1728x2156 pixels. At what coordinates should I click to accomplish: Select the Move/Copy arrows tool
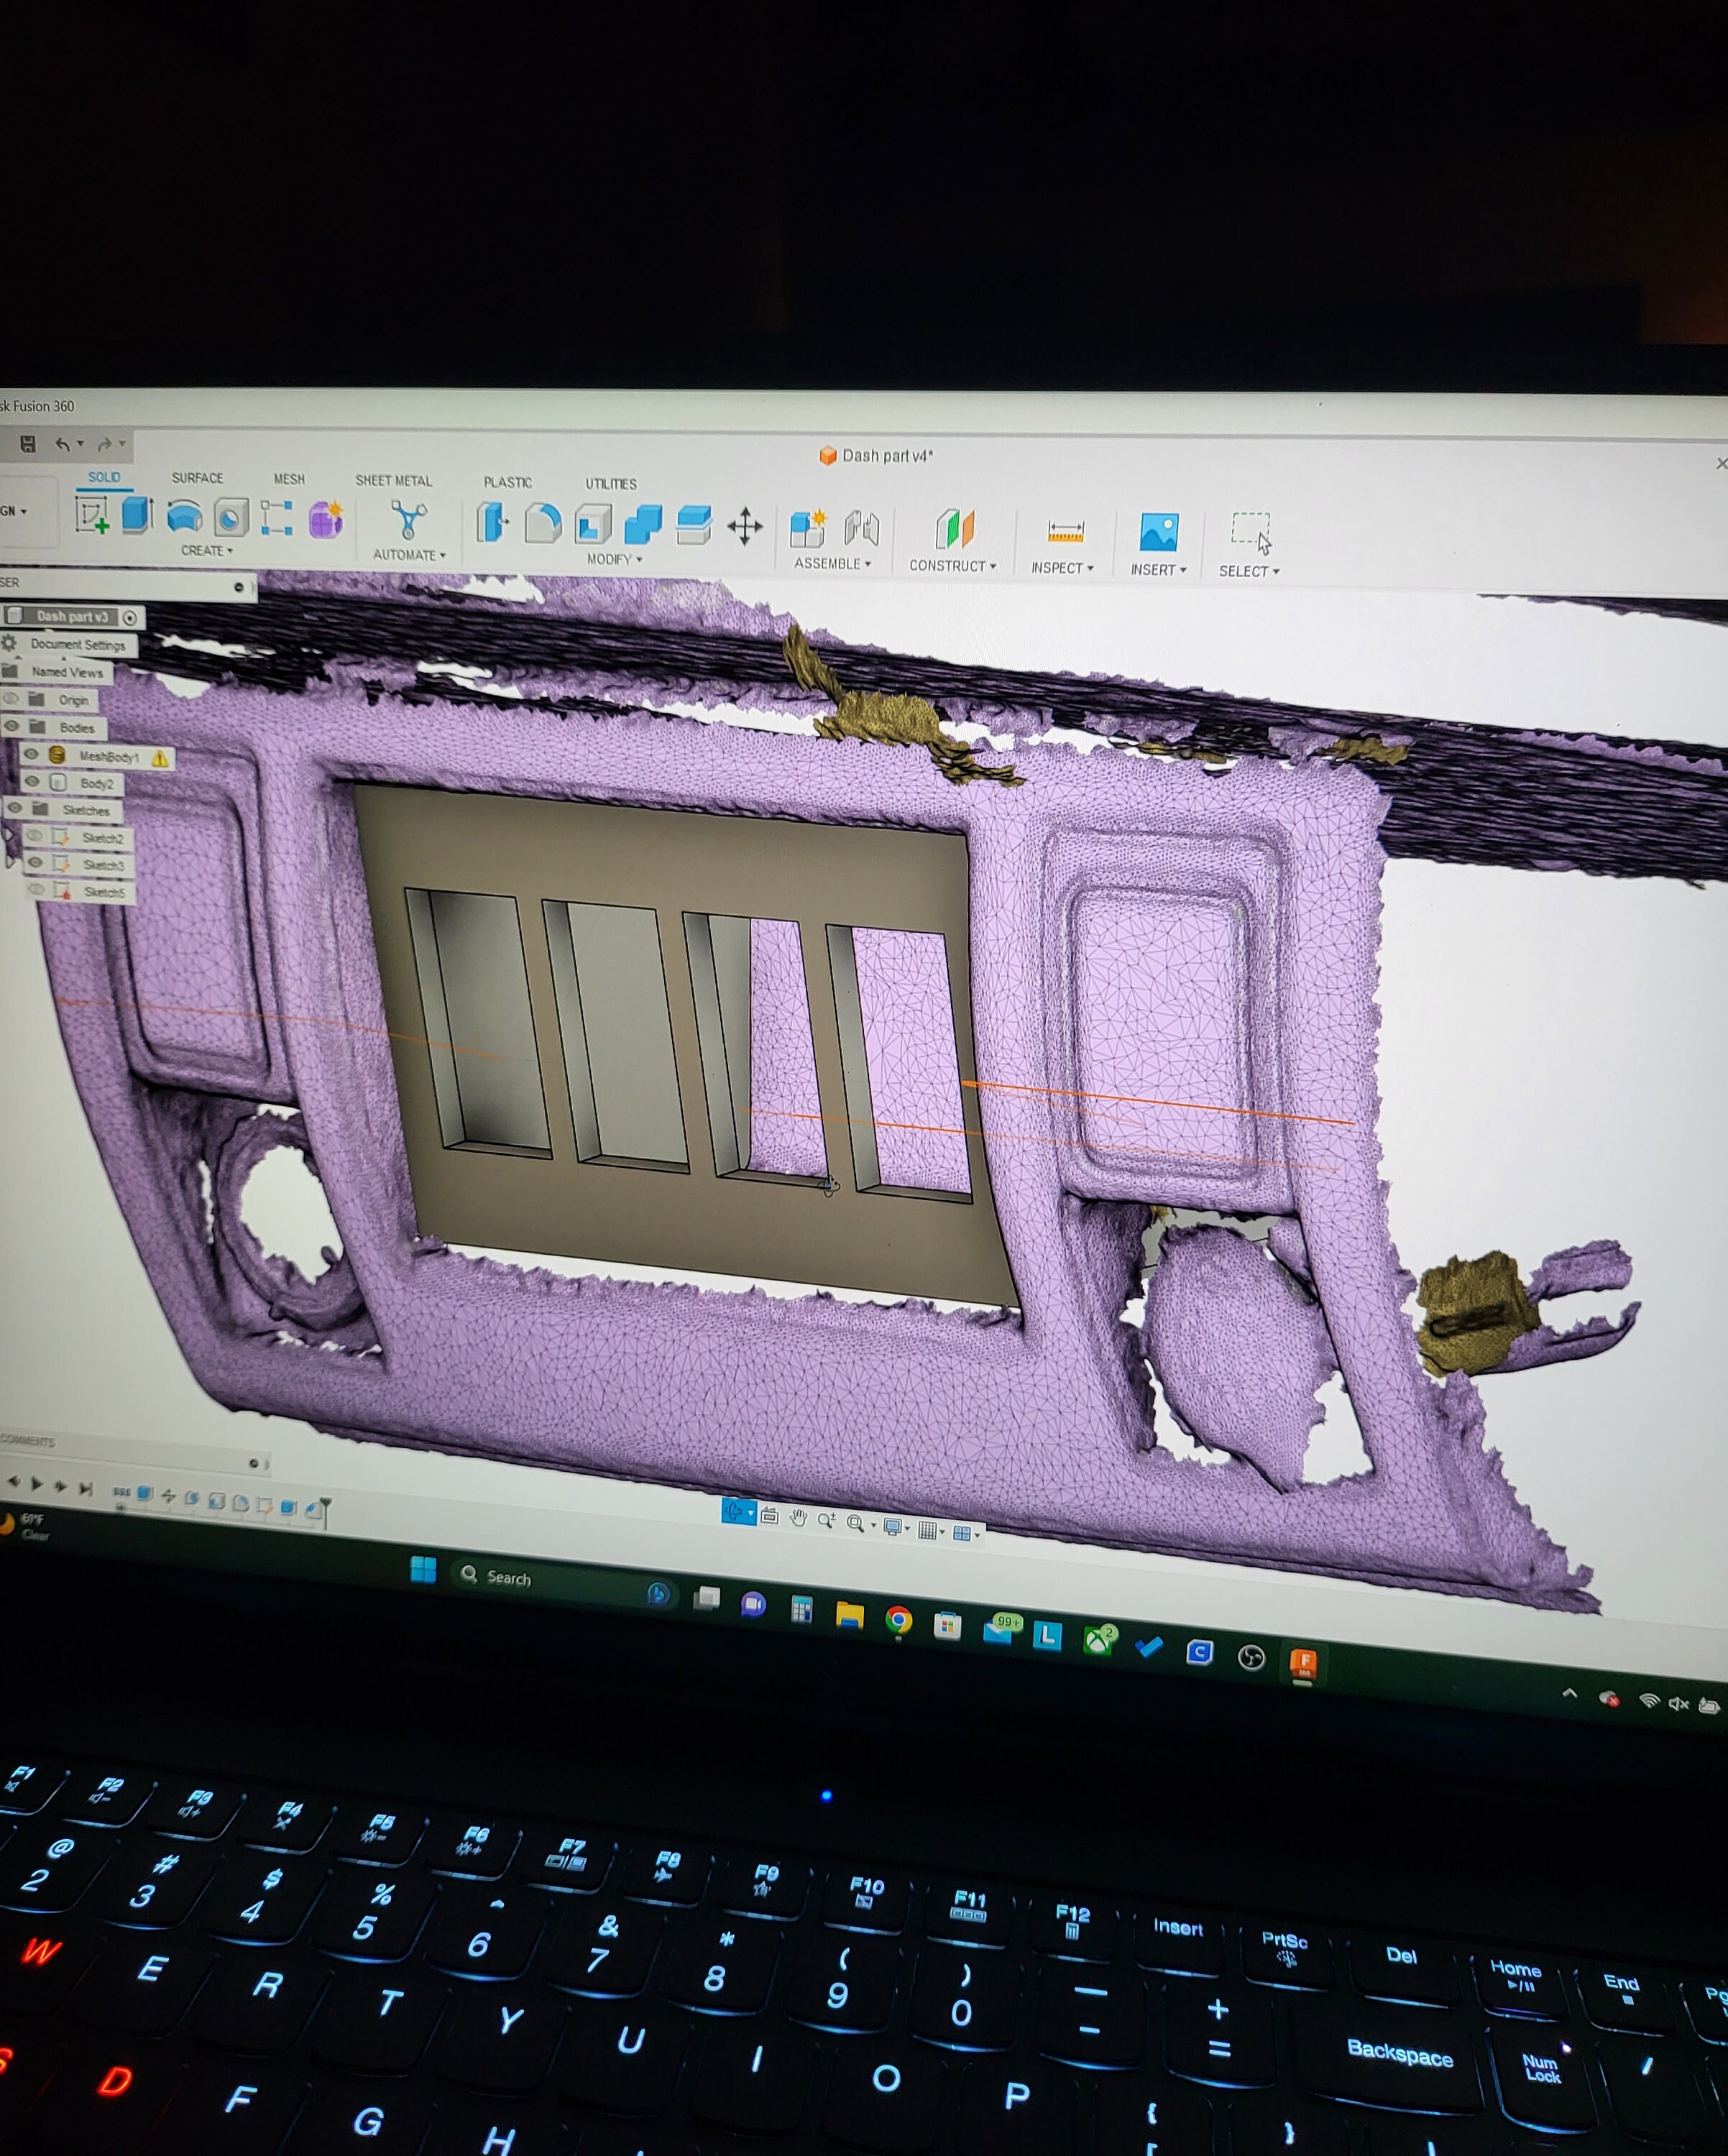coord(744,527)
